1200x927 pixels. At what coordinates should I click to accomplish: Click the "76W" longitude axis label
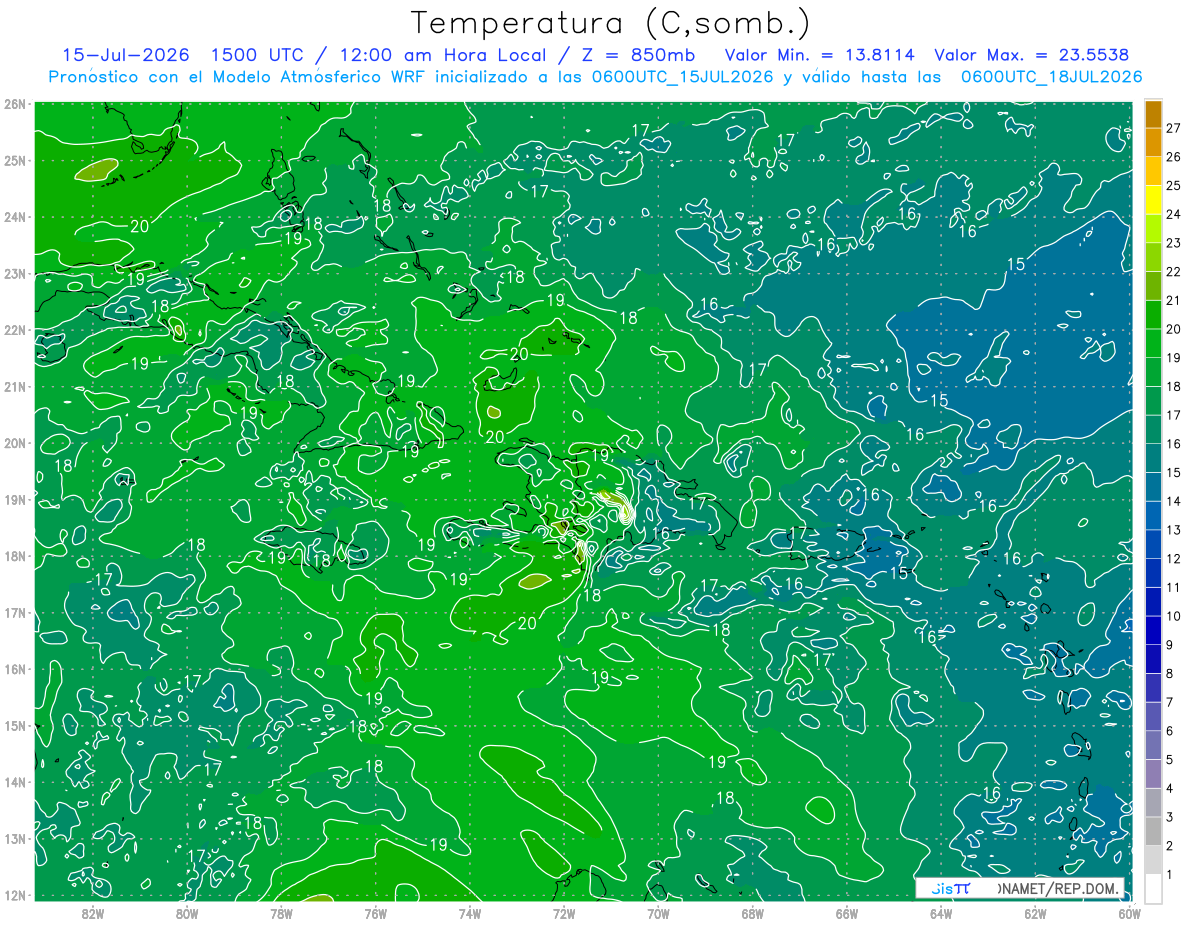pos(375,912)
